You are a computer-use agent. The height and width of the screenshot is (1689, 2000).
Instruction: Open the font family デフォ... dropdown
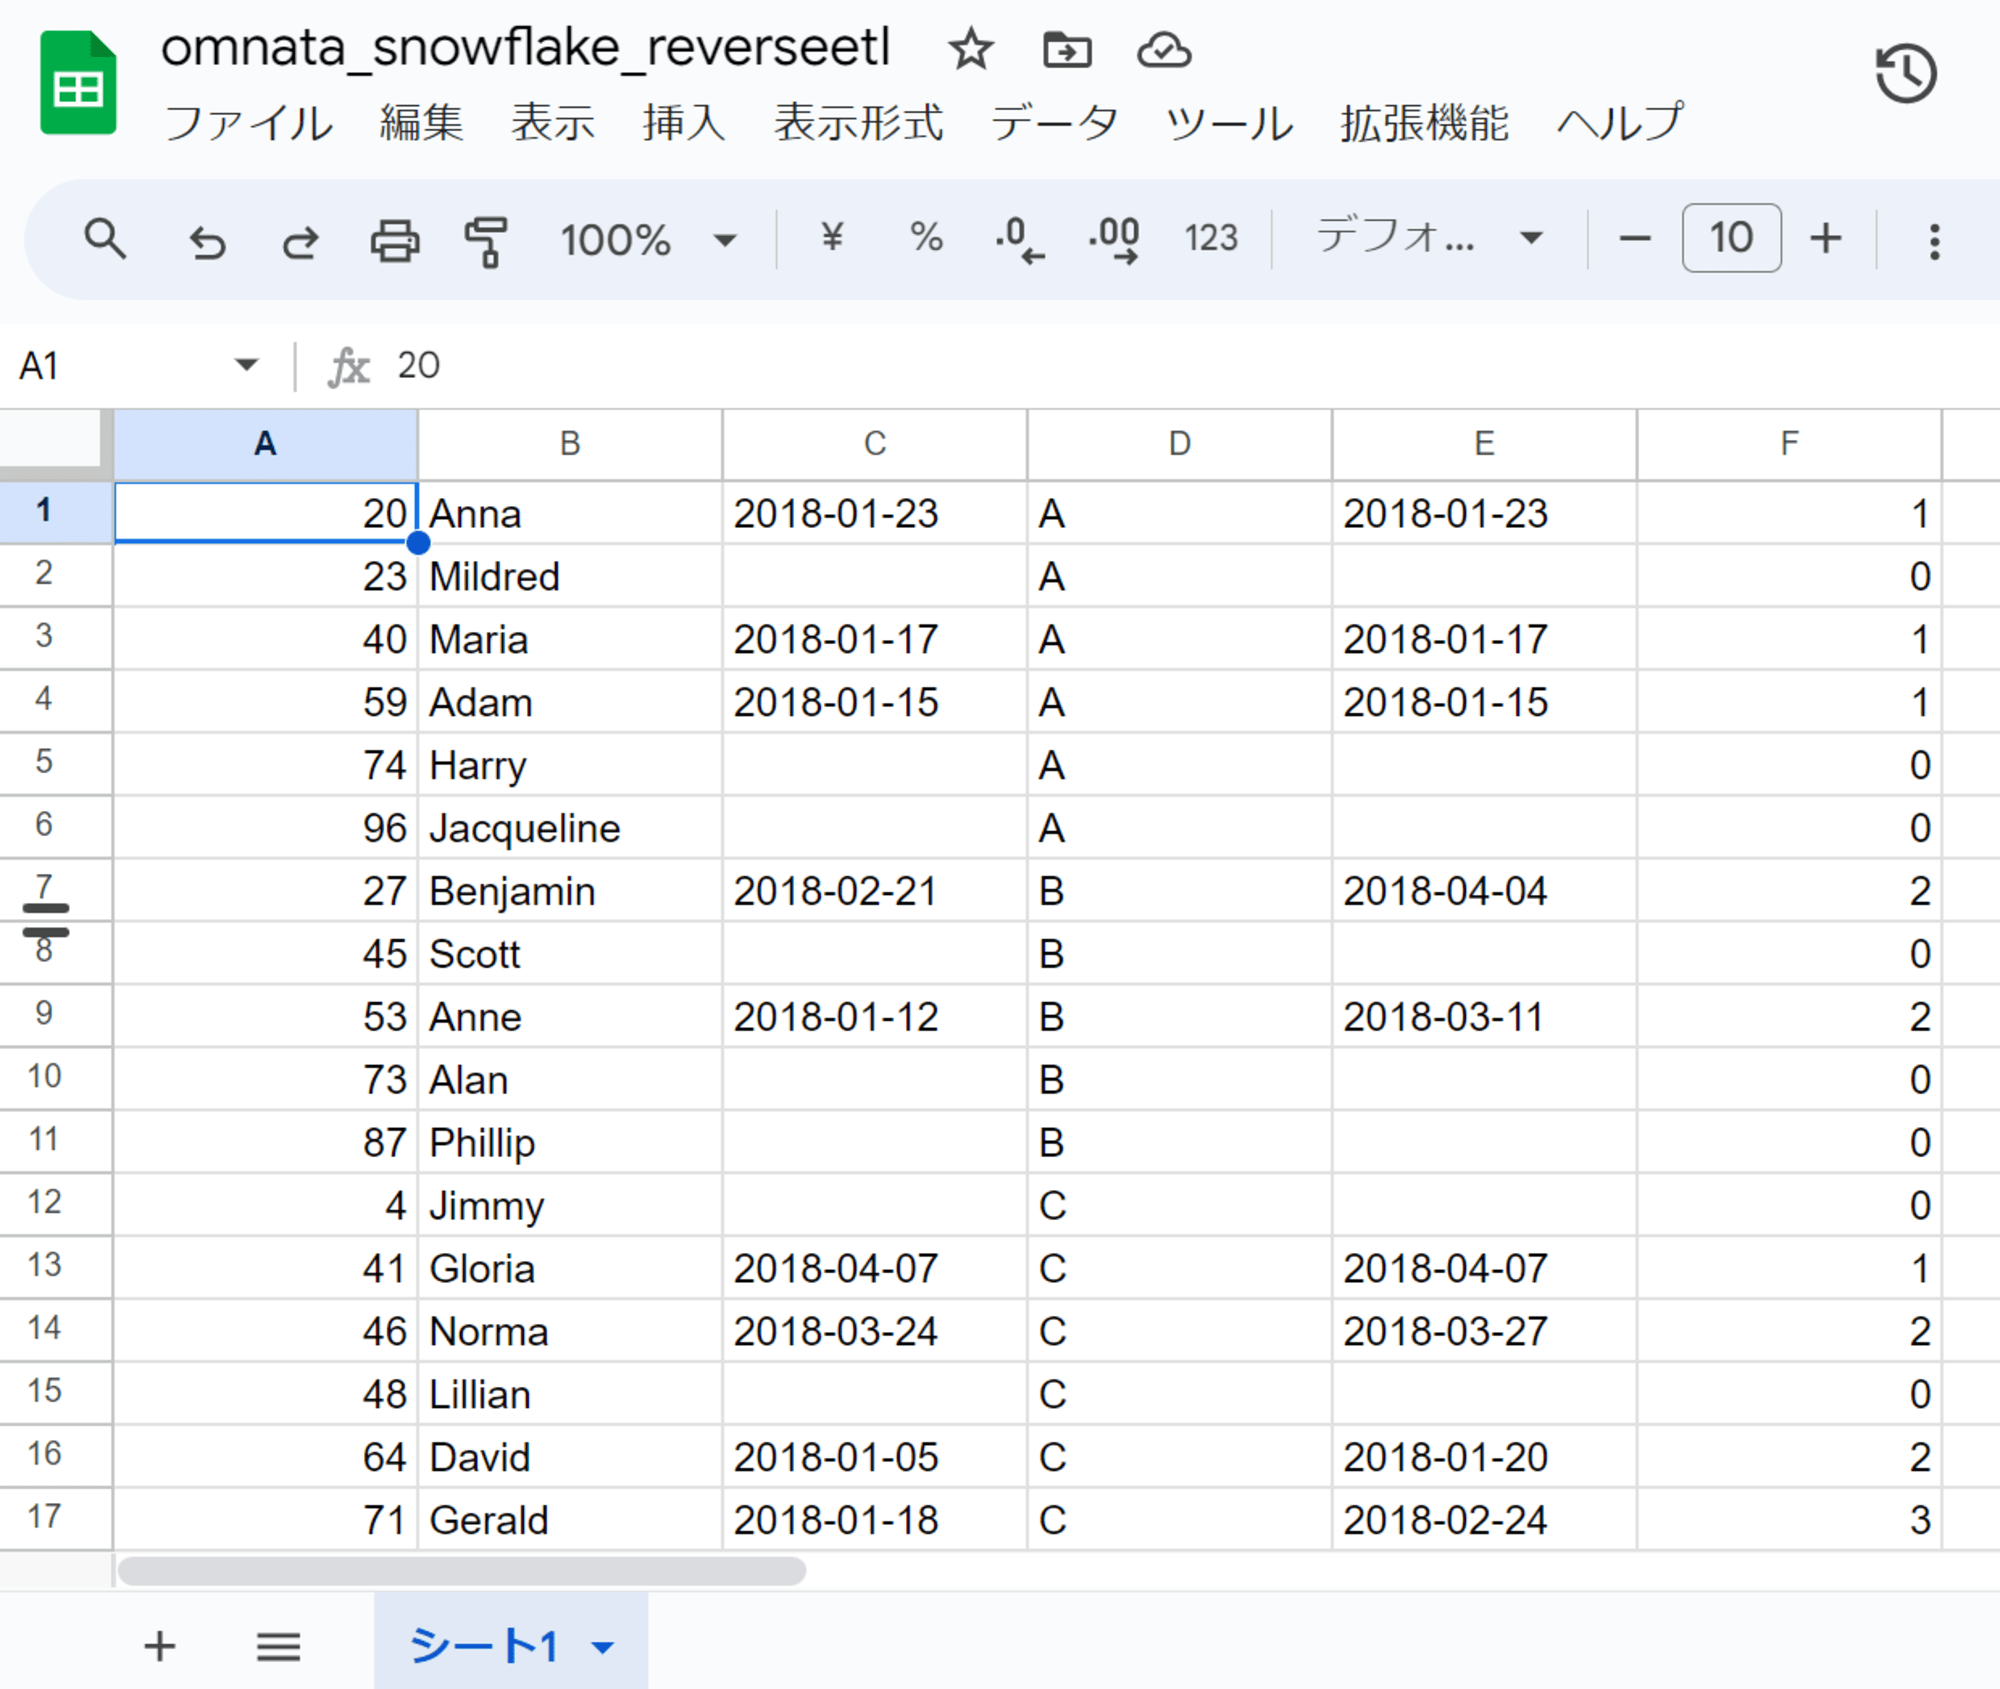point(1430,238)
